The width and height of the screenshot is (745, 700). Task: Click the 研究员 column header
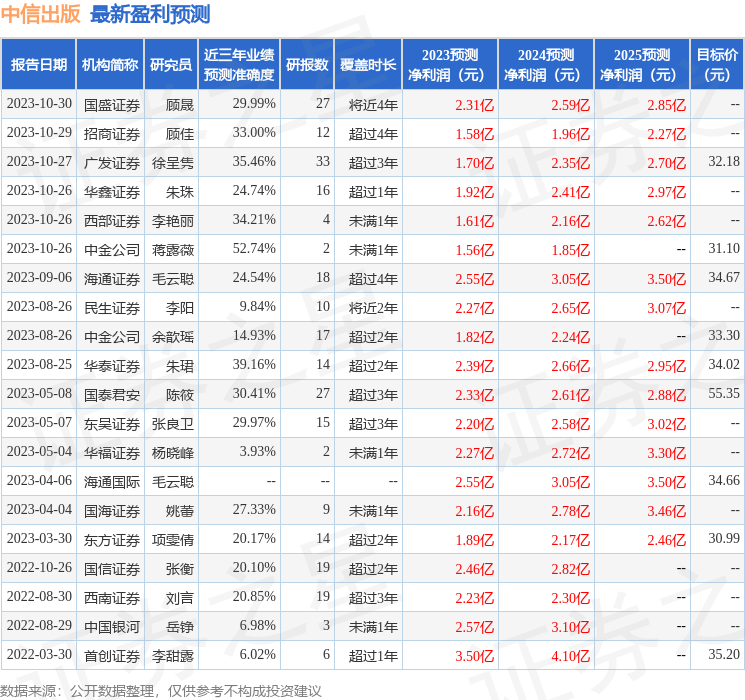[x=171, y=65]
